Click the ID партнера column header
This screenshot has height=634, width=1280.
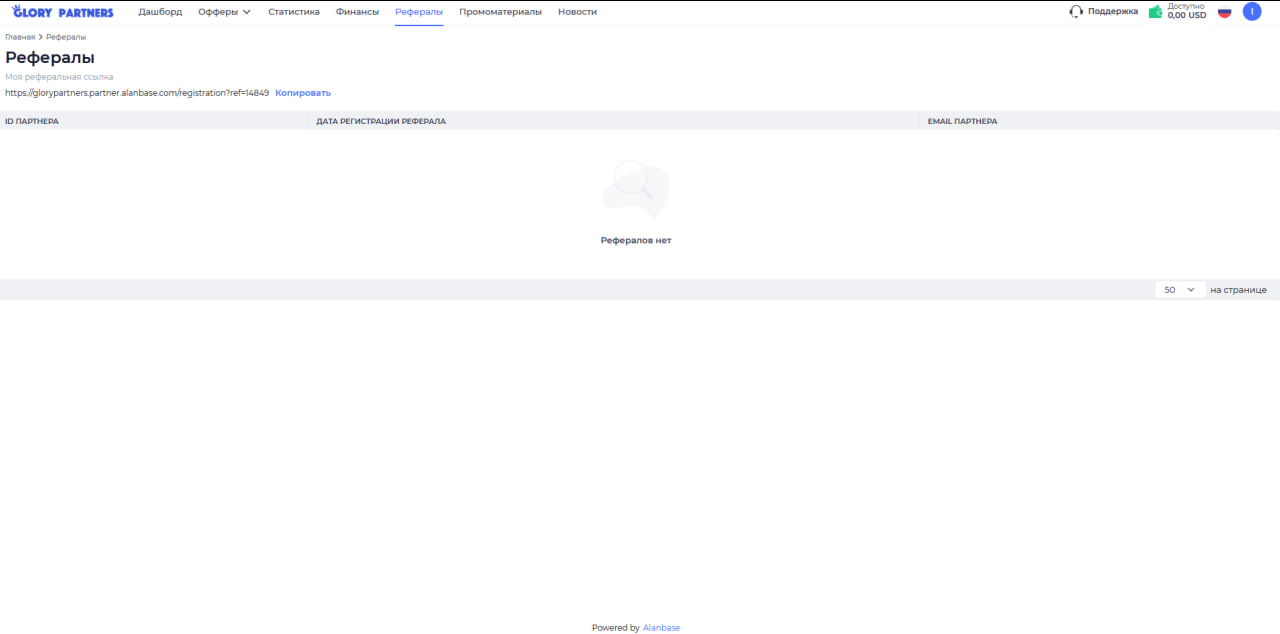32,121
